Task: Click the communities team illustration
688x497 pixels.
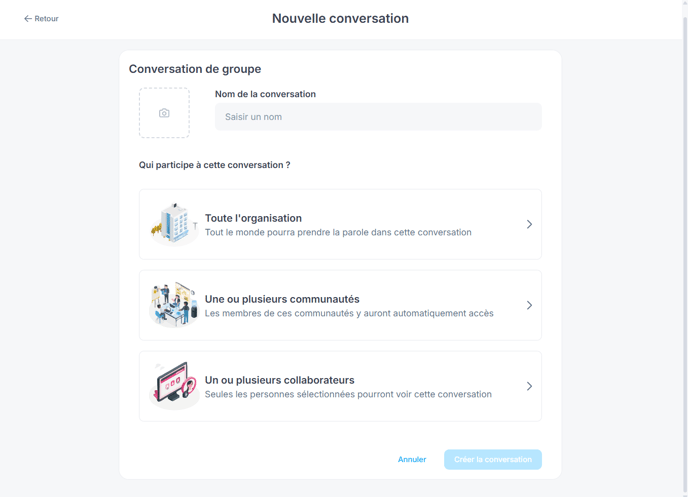Action: coord(174,305)
